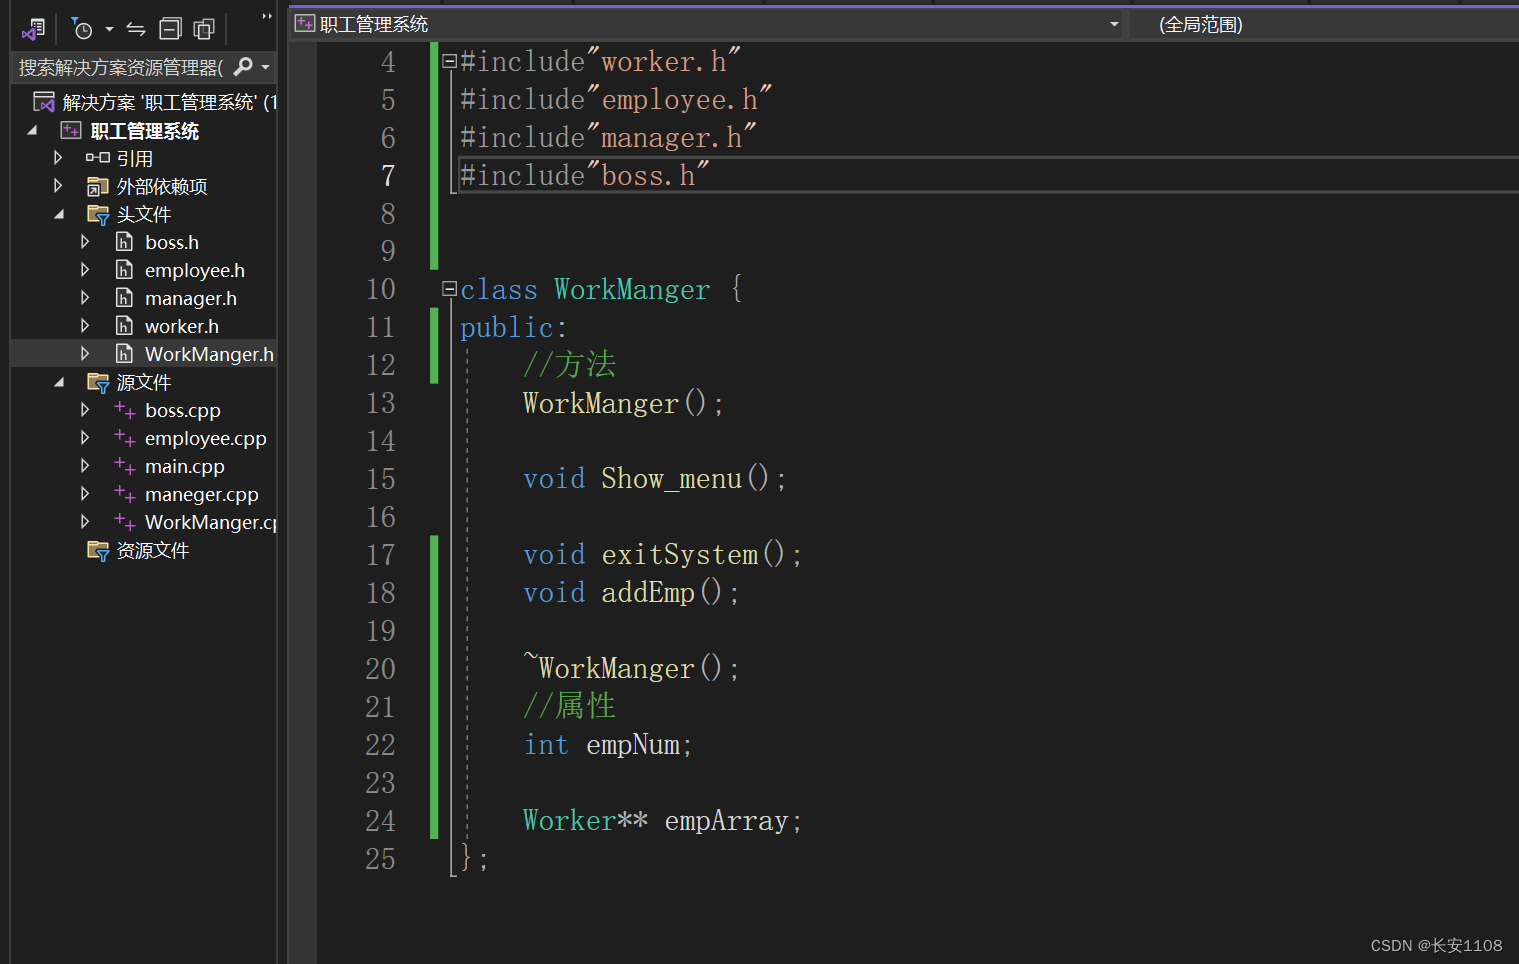Click the employee.cpp C++ file icon
1519x964 pixels.
click(x=125, y=438)
